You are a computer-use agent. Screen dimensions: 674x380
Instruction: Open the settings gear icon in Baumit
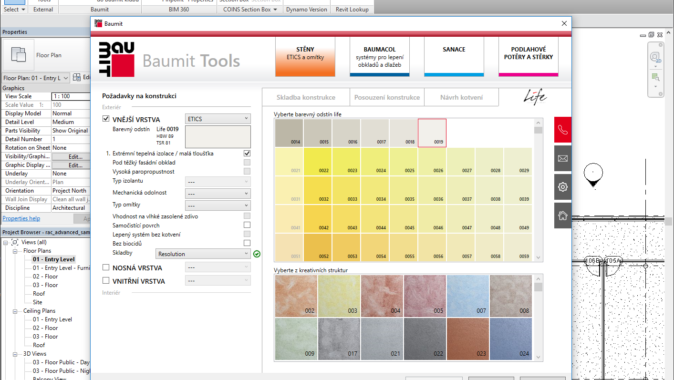(x=562, y=187)
